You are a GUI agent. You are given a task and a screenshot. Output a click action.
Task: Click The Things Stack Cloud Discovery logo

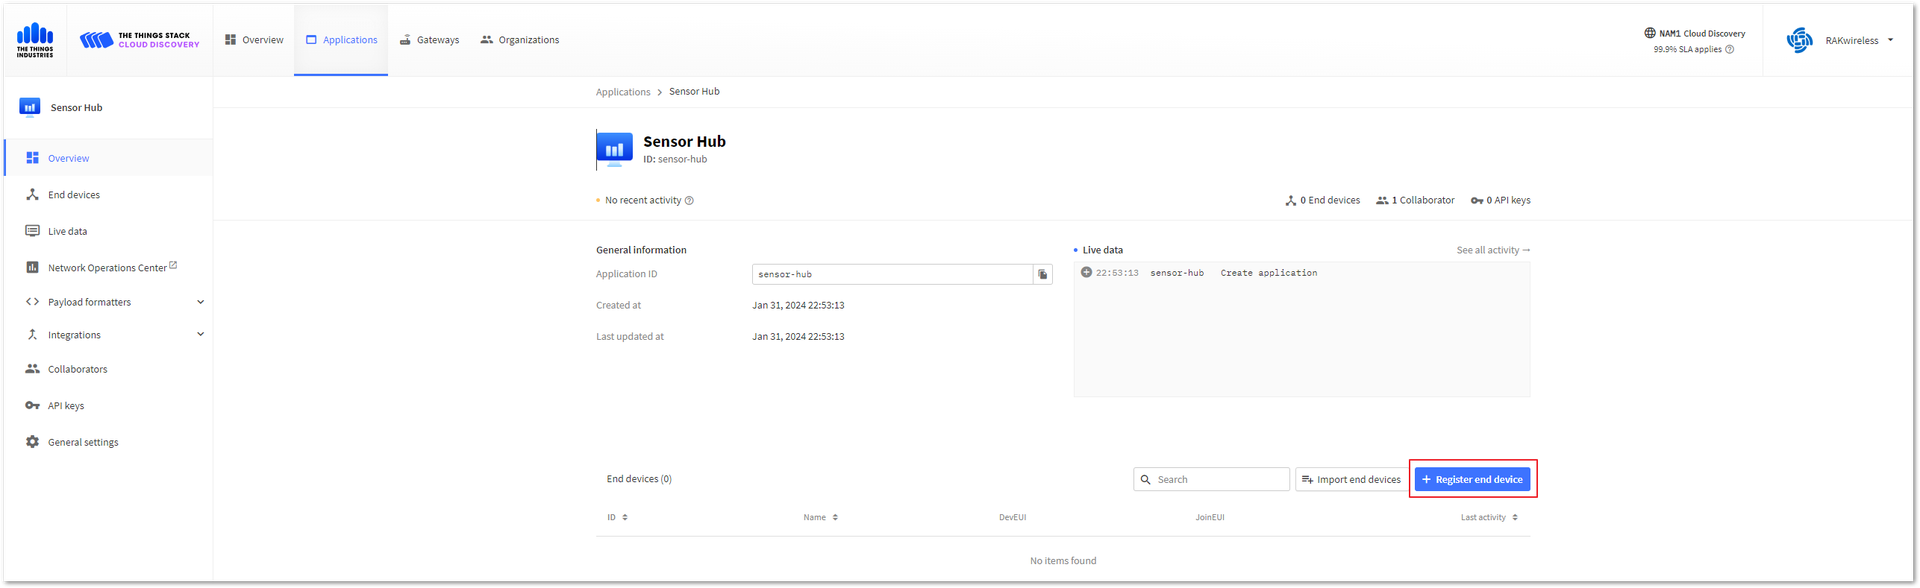[x=140, y=40]
